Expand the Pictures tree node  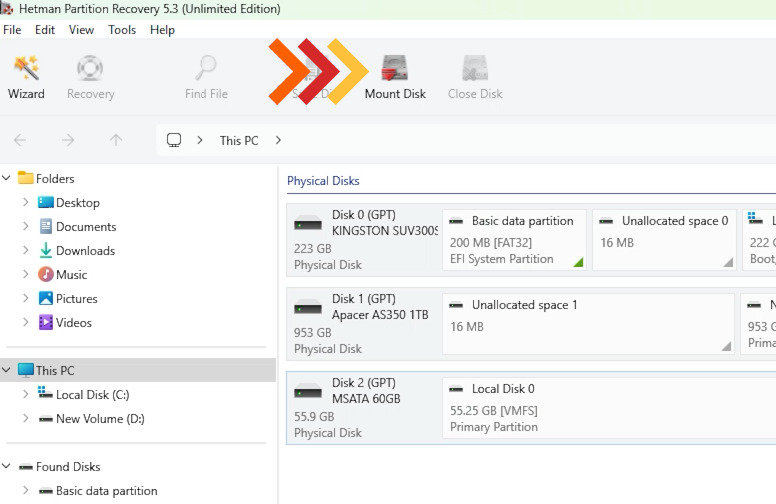26,298
